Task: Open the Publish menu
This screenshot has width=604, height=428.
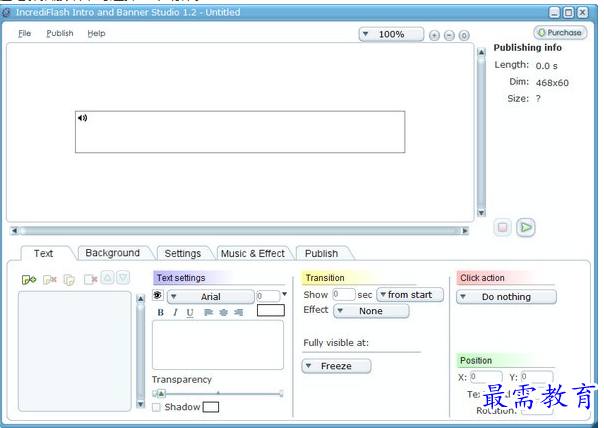Action: point(60,34)
